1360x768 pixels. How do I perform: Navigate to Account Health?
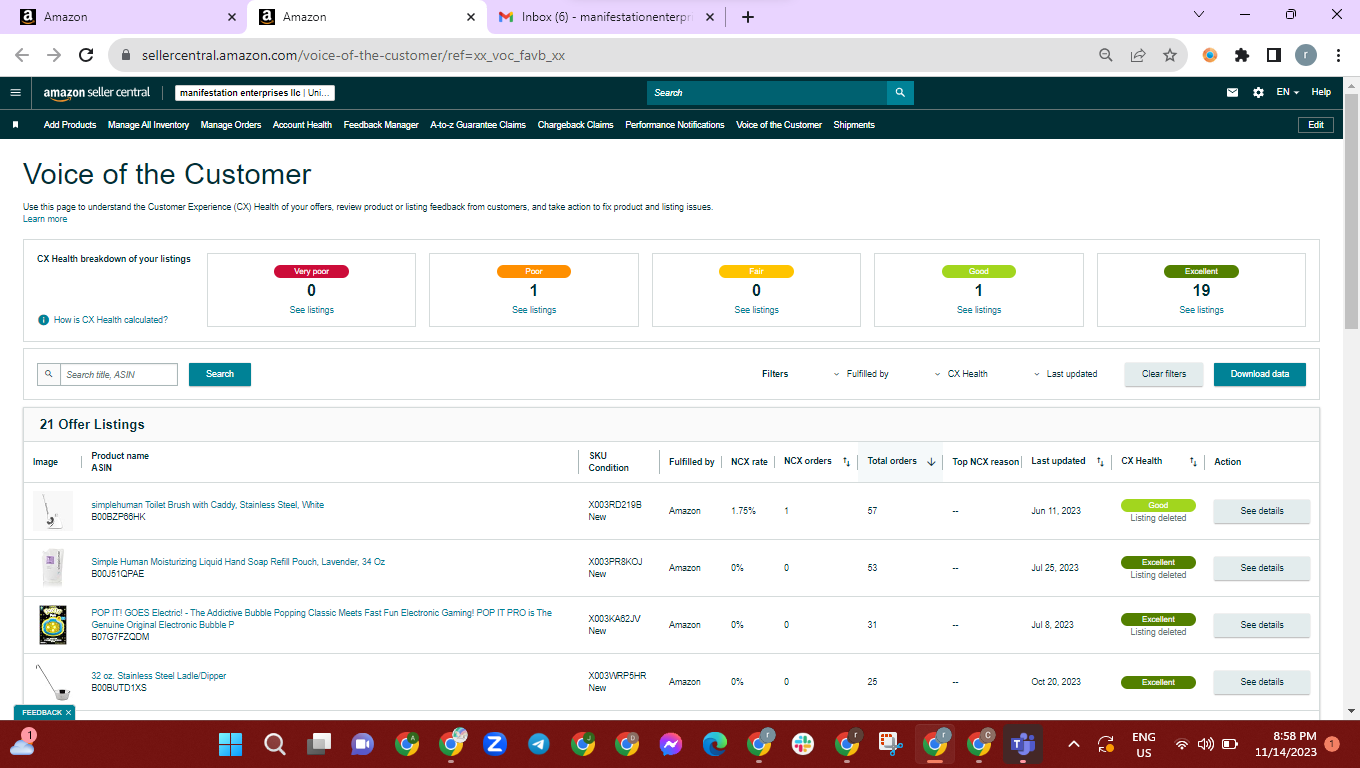tap(302, 125)
